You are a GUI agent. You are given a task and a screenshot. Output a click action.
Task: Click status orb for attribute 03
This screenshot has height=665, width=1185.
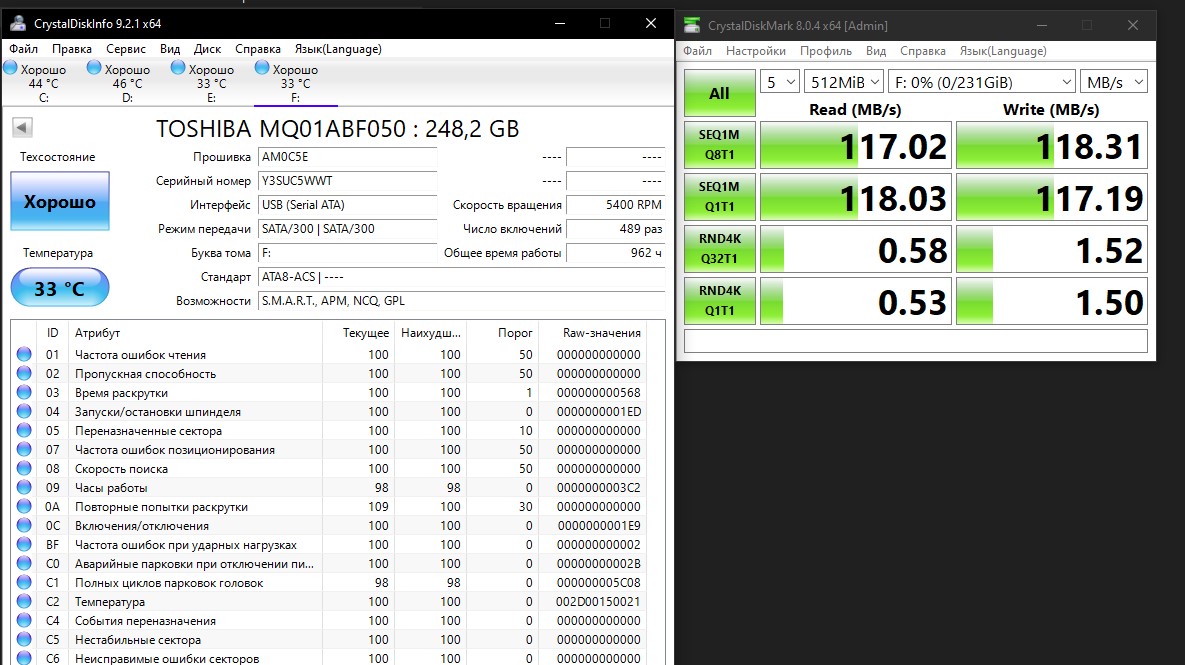point(24,392)
